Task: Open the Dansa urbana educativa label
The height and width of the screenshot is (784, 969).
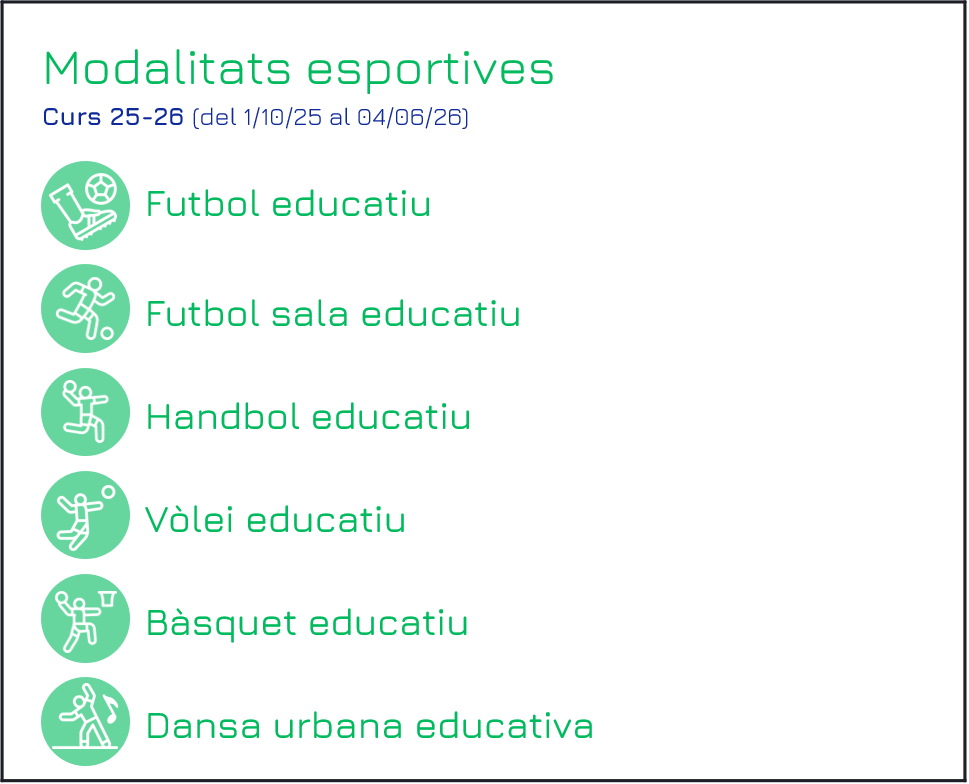Action: [x=370, y=726]
